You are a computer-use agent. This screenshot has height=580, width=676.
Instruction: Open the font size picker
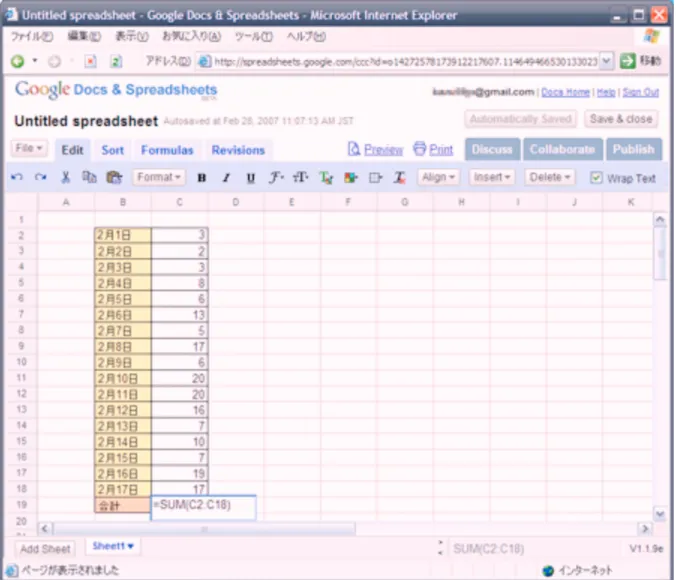(x=301, y=177)
